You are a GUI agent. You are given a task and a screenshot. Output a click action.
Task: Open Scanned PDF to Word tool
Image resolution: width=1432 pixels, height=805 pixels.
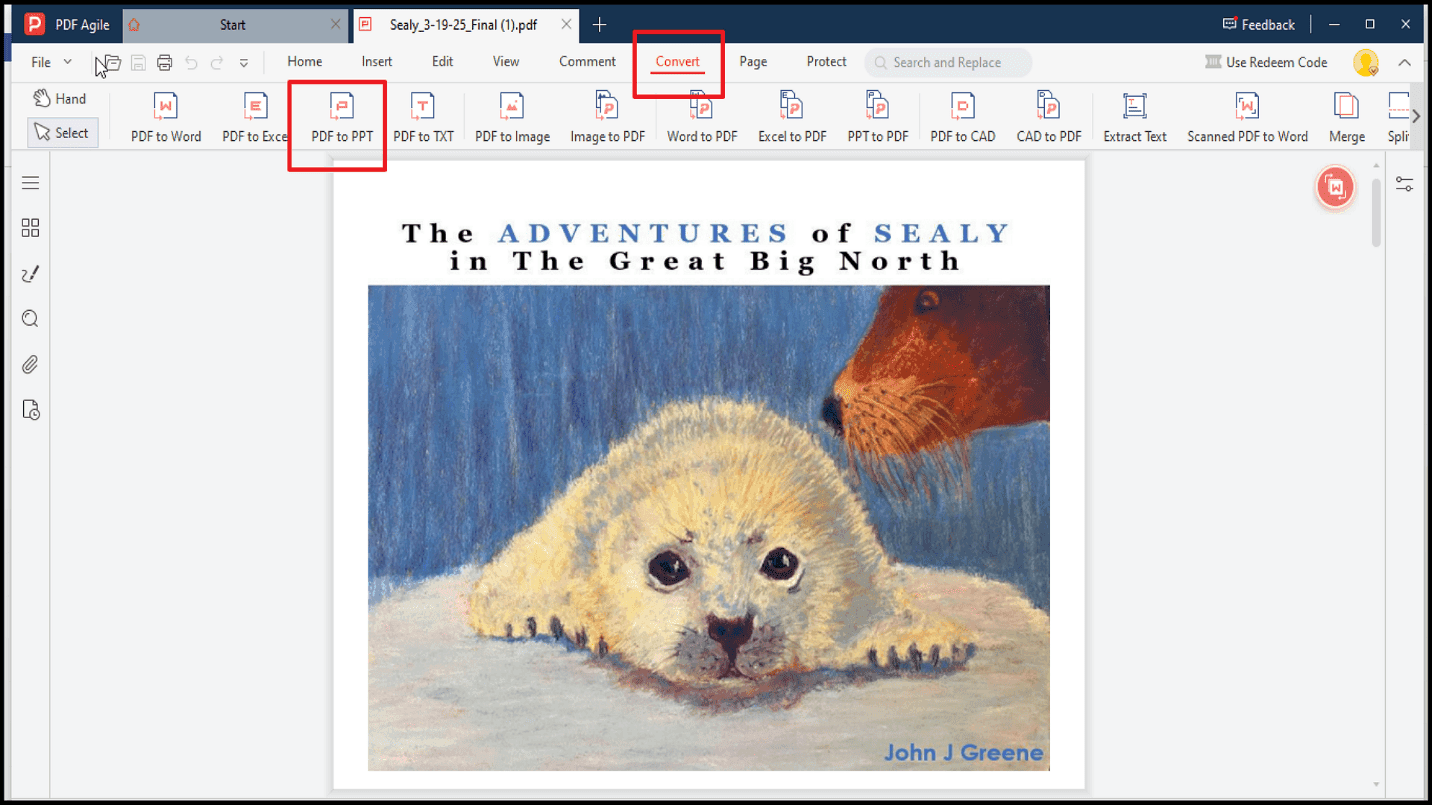(x=1247, y=117)
